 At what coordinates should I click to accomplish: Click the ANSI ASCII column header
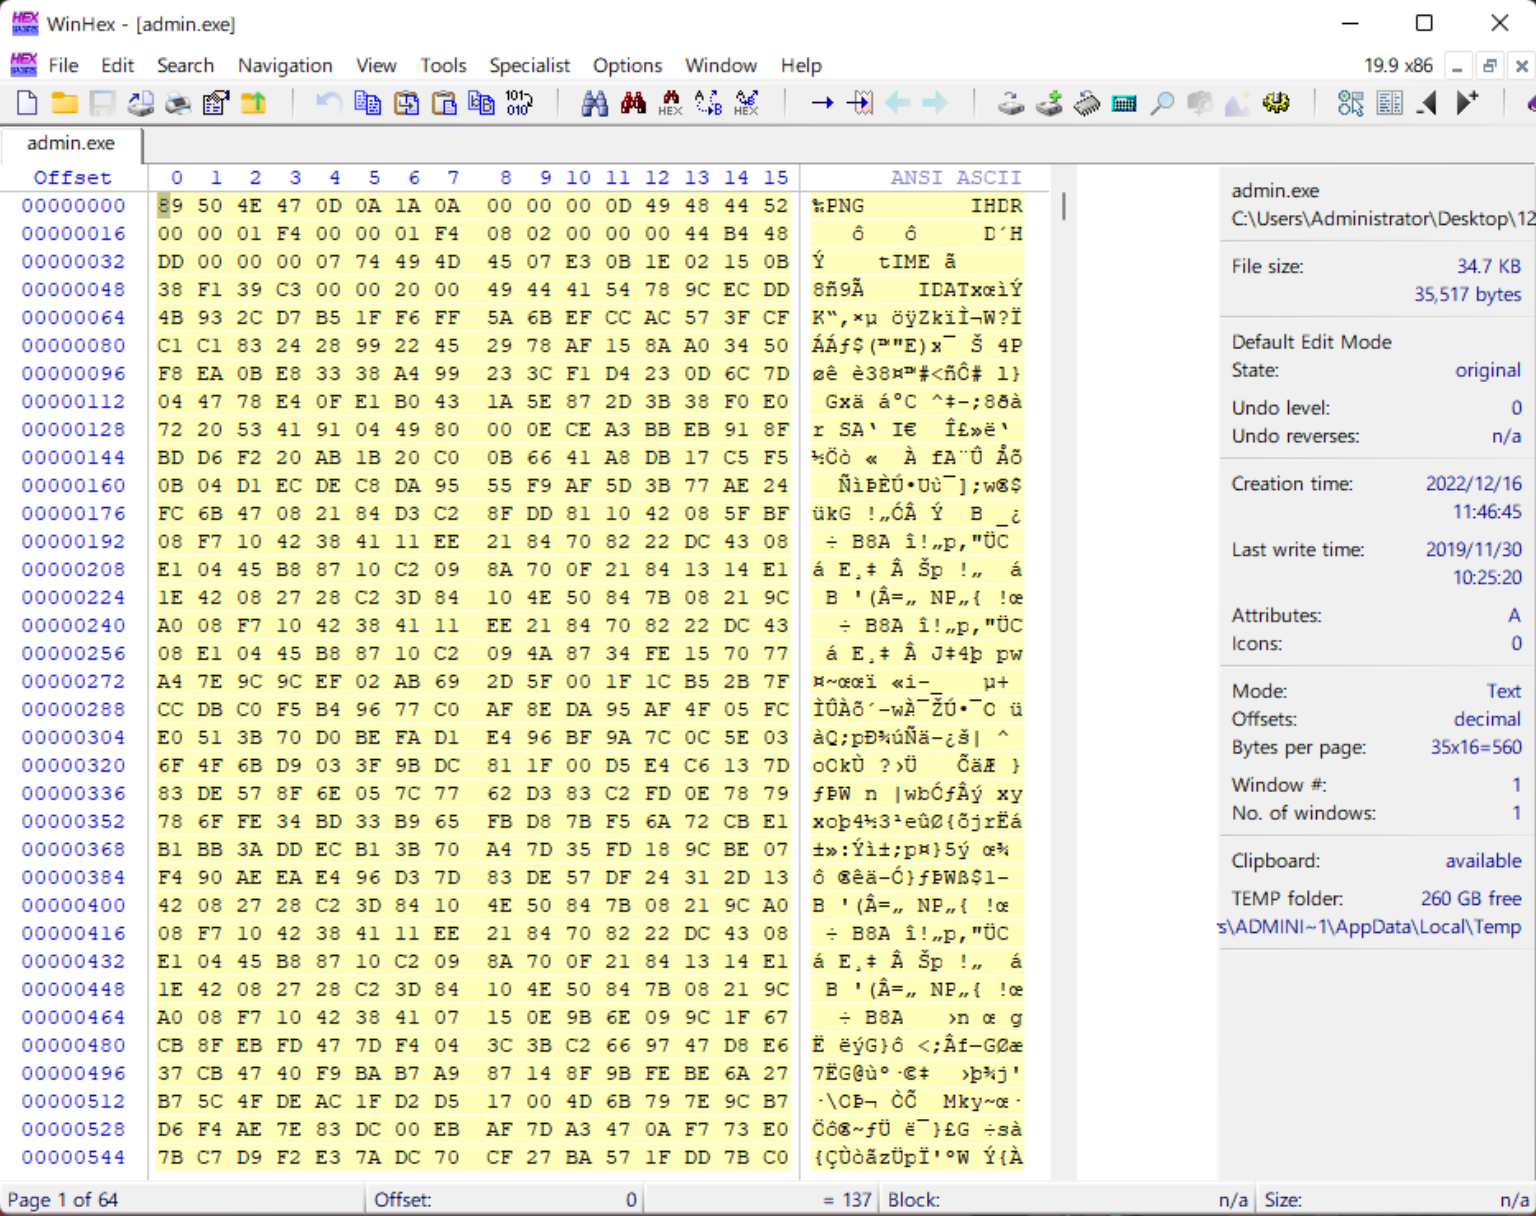[x=956, y=177]
